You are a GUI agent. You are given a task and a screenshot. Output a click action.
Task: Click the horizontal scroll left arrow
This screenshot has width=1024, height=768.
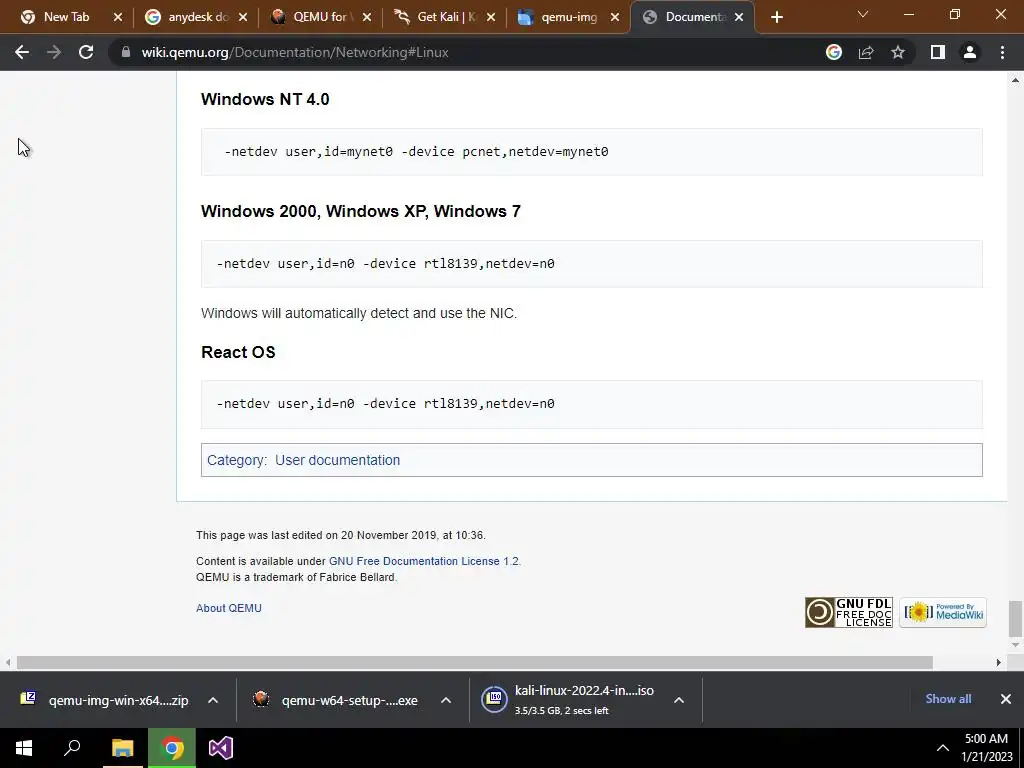(7, 662)
